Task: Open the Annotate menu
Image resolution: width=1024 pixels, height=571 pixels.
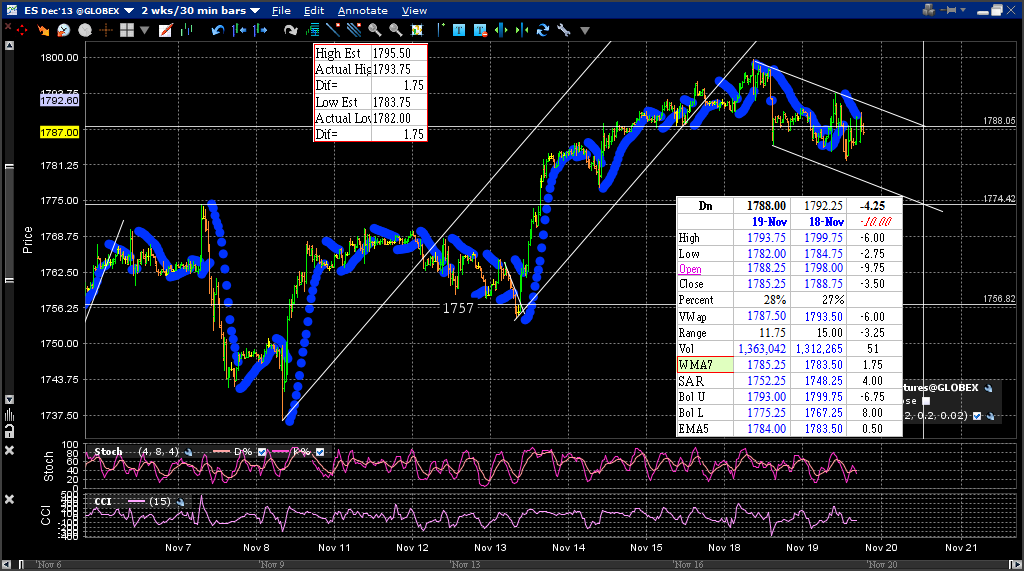Action: (x=362, y=10)
